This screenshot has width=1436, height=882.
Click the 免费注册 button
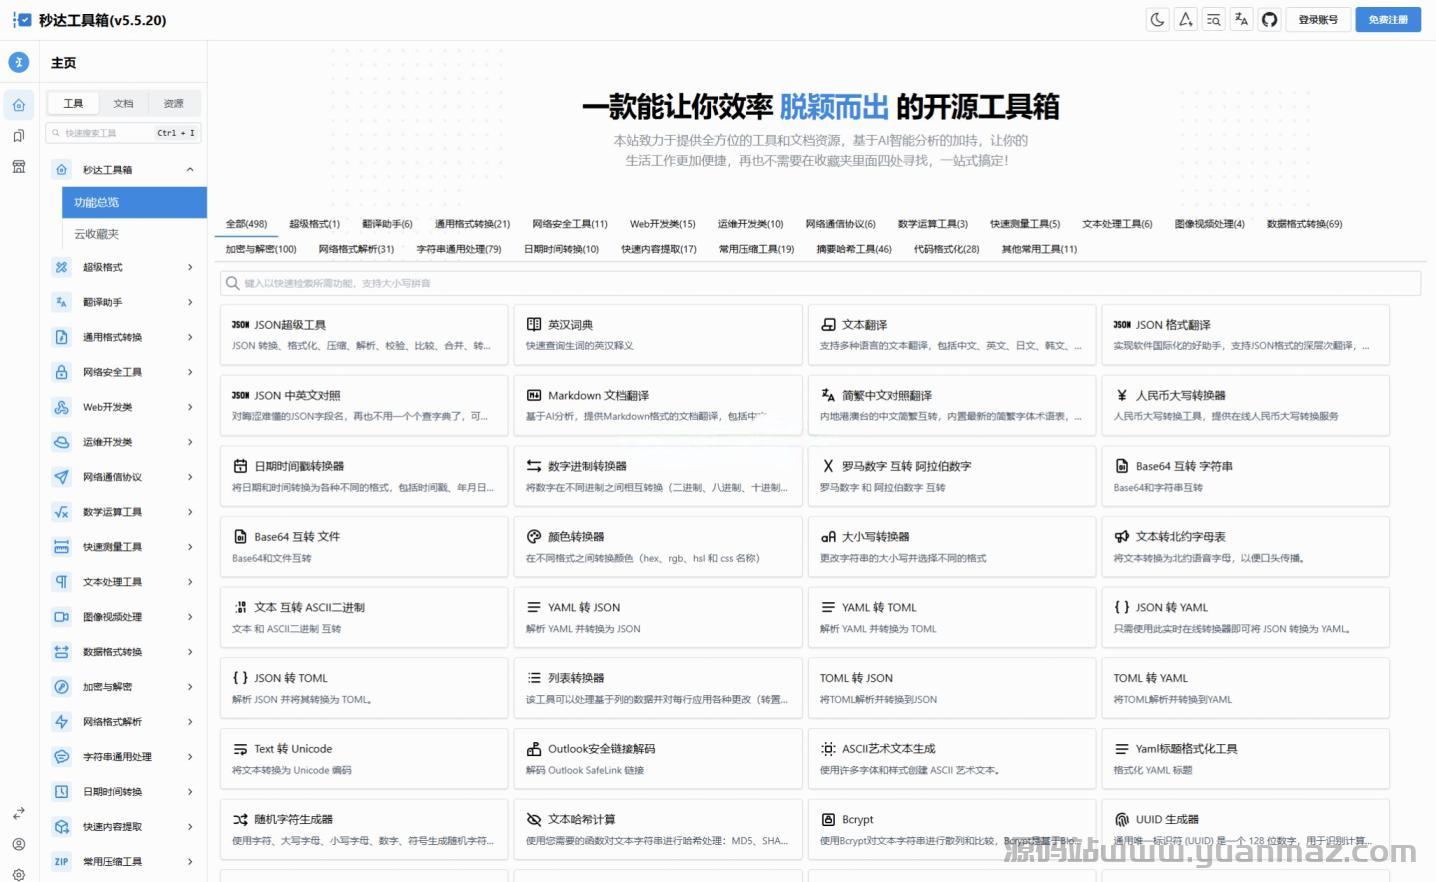pyautogui.click(x=1387, y=20)
